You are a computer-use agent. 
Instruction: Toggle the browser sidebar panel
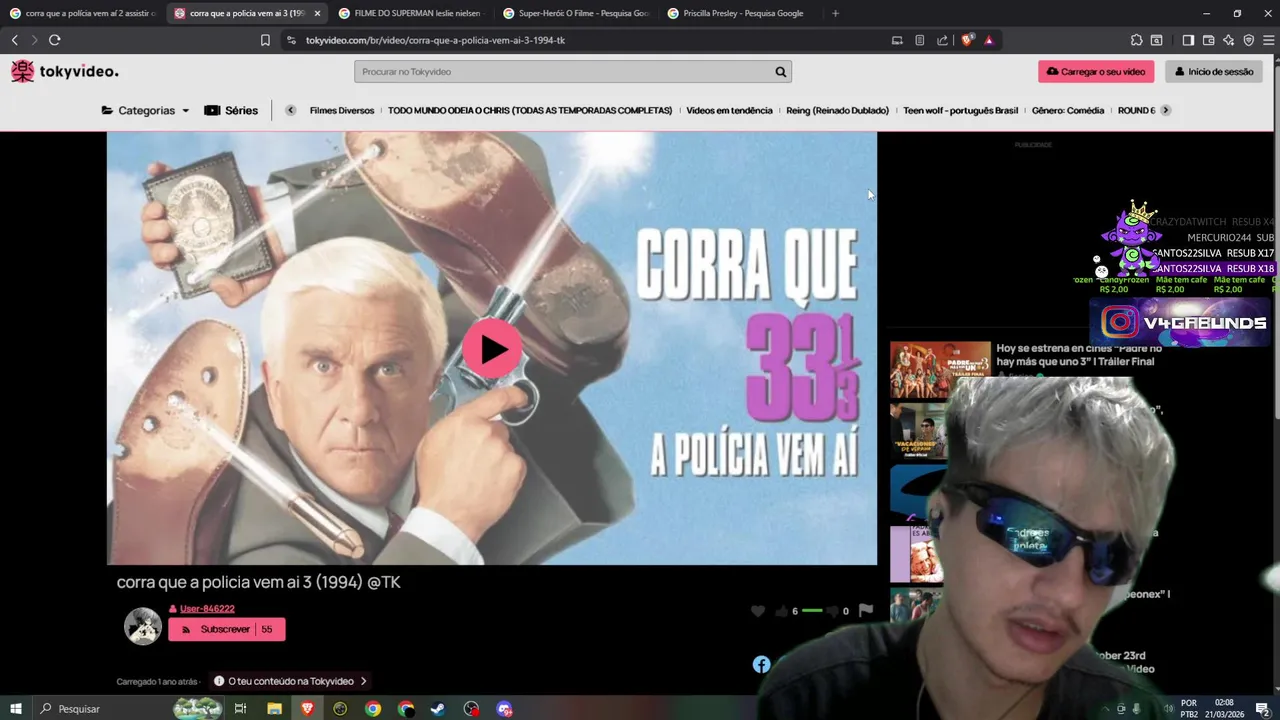(x=1188, y=40)
